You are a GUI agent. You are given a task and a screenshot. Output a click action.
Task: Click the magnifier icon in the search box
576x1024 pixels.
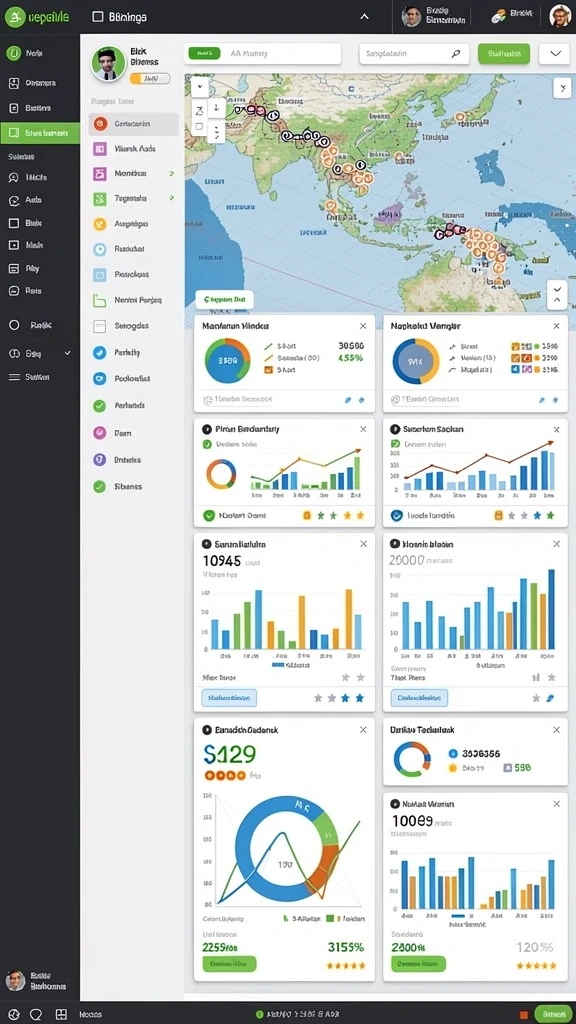pyautogui.click(x=456, y=54)
